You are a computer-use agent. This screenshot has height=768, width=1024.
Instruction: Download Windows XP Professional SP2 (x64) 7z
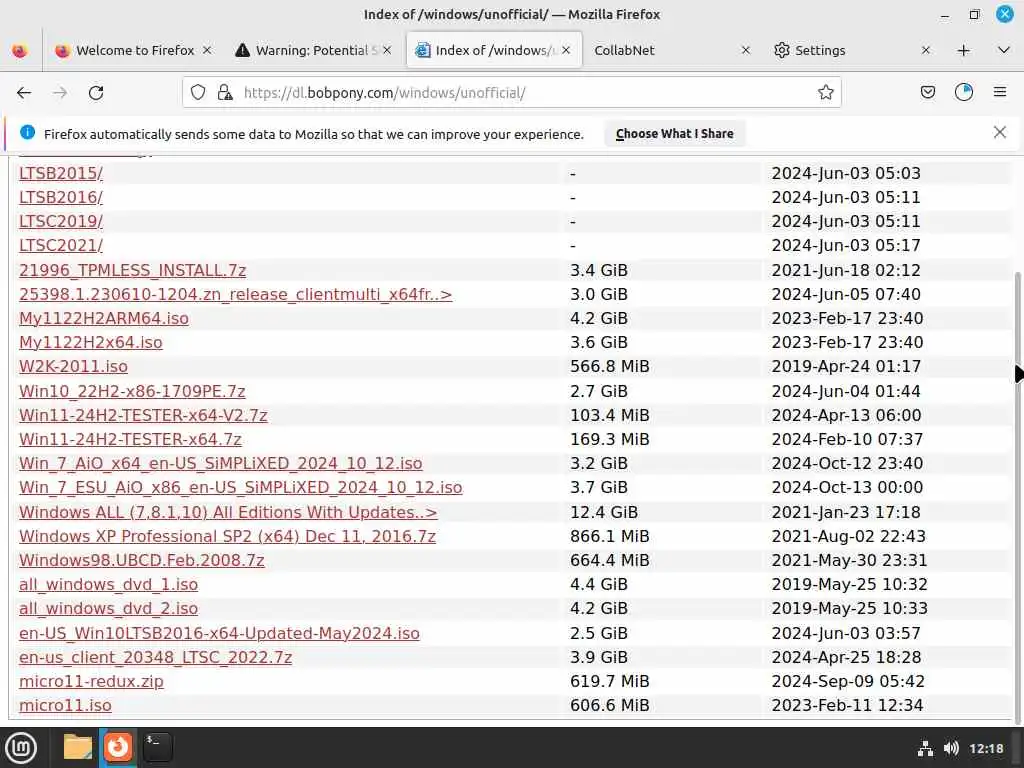point(227,536)
